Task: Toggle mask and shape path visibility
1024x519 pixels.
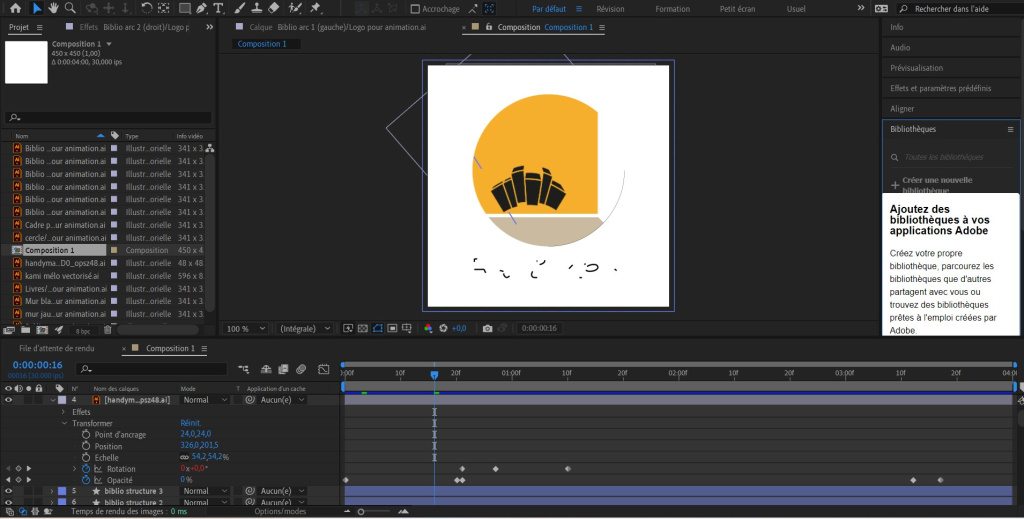Action: pyautogui.click(x=377, y=328)
